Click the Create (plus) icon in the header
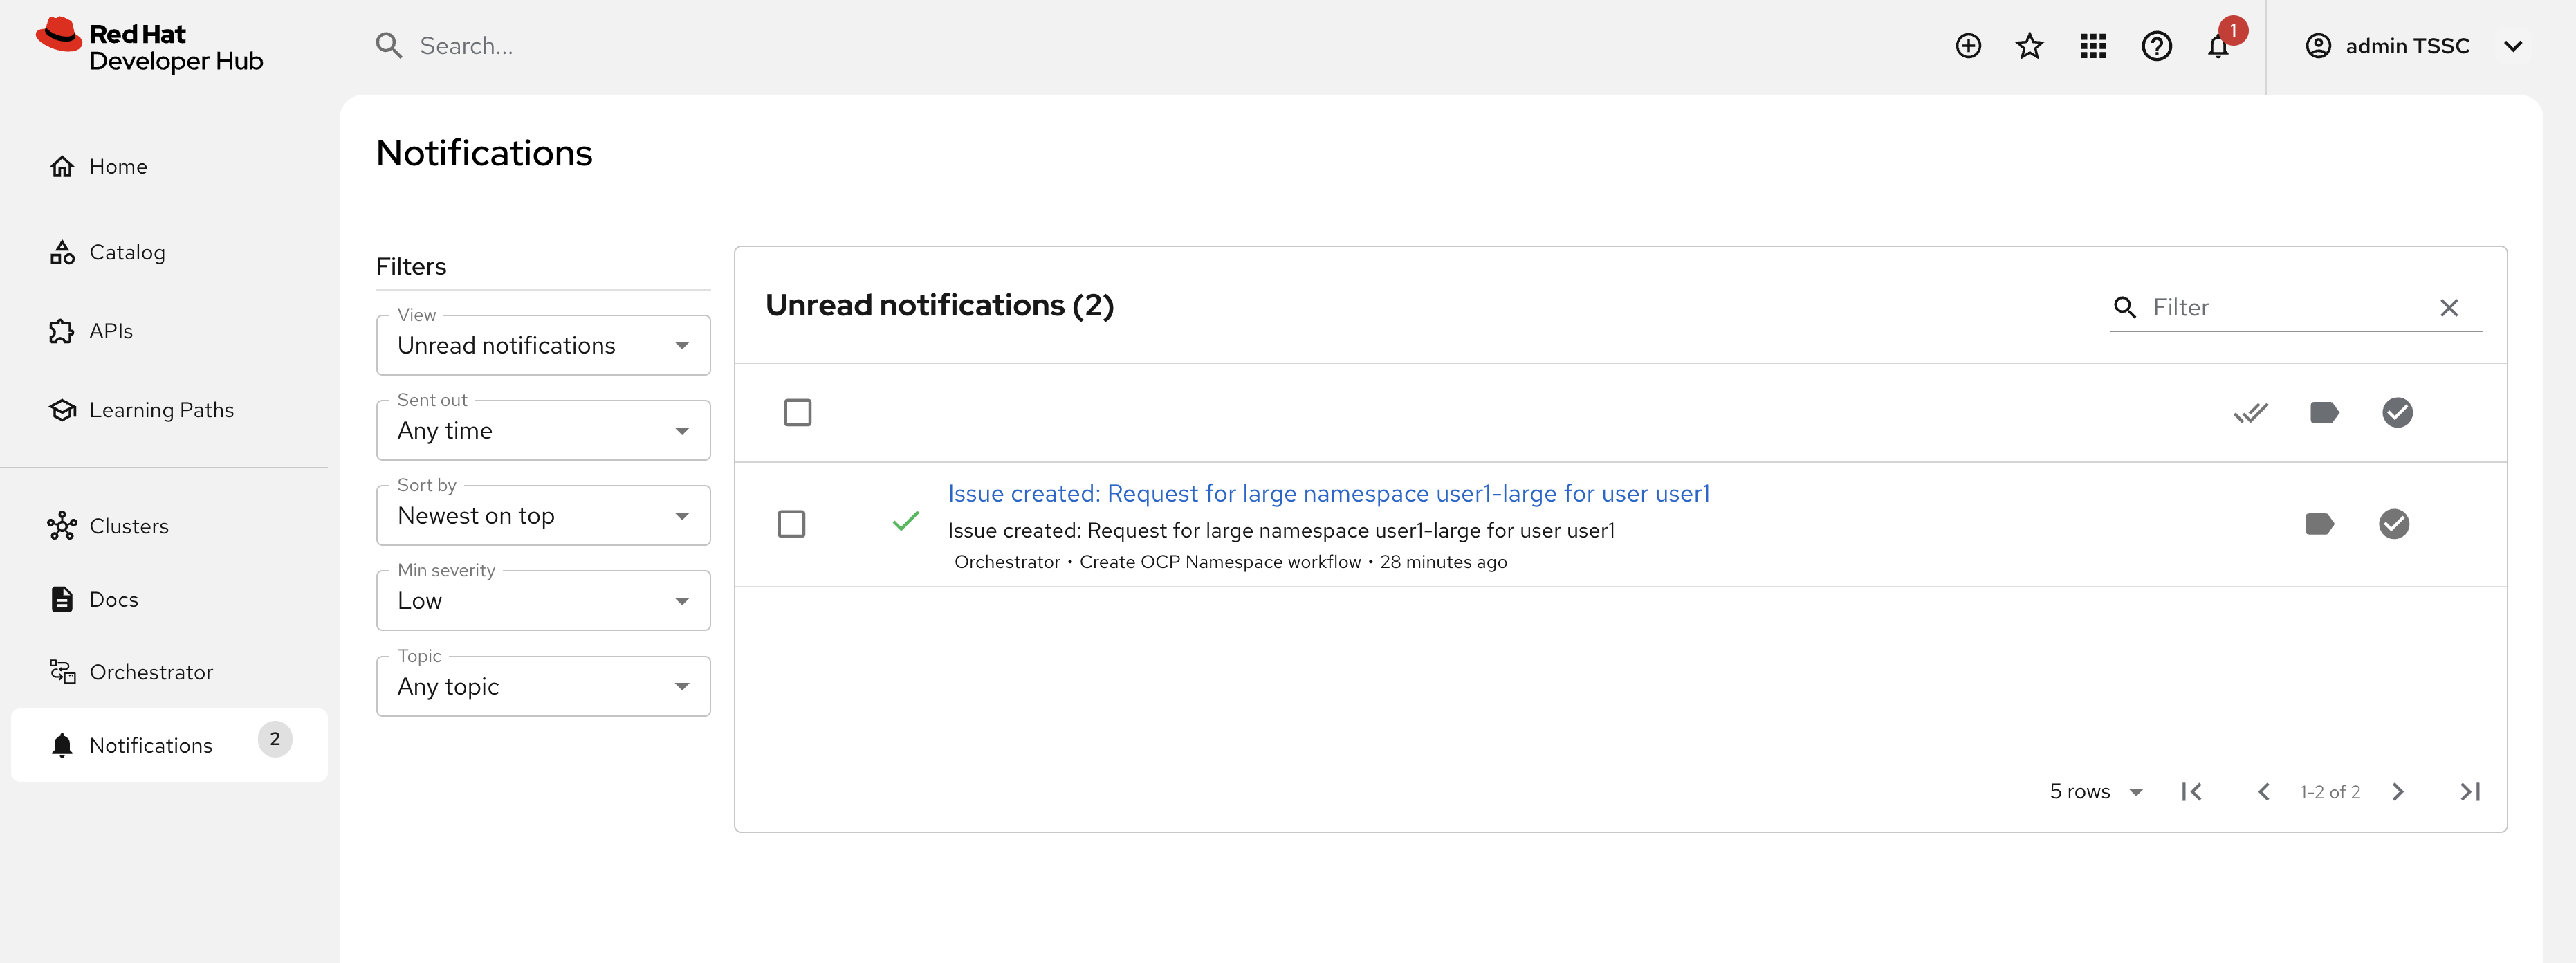The width and height of the screenshot is (2576, 963). tap(1967, 45)
